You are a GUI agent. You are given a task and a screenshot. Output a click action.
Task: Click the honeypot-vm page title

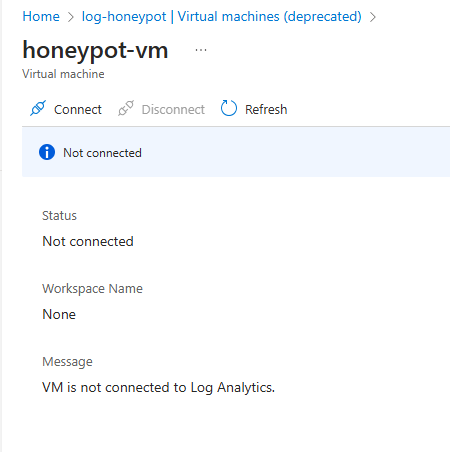click(95, 51)
